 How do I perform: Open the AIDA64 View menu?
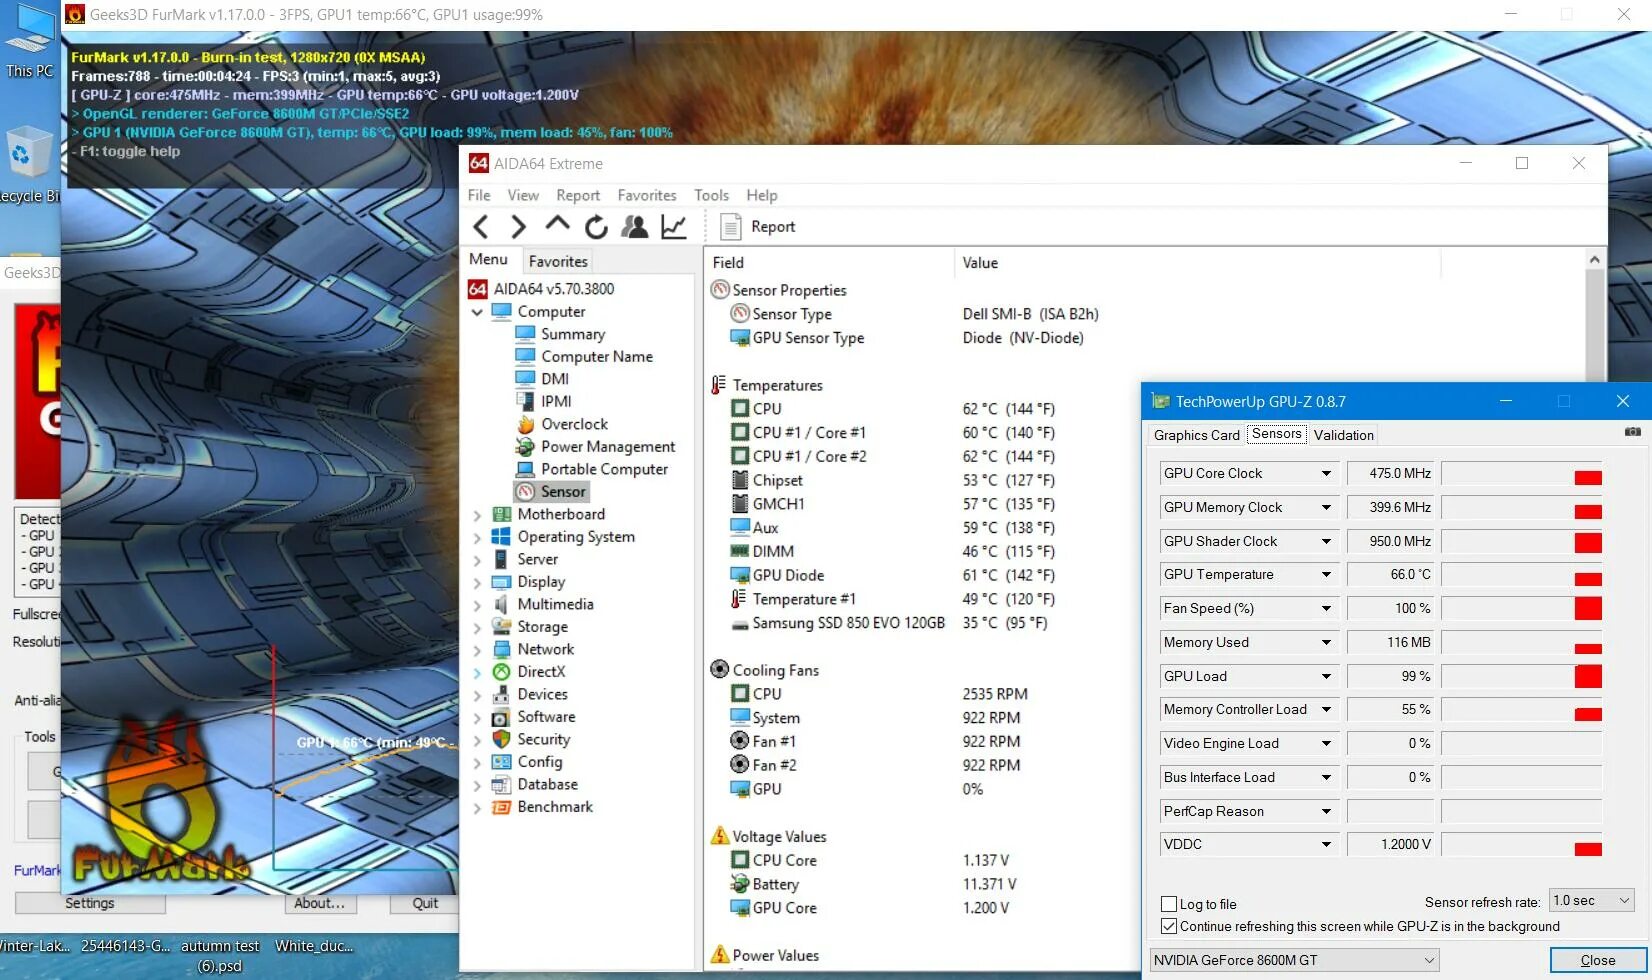(523, 195)
